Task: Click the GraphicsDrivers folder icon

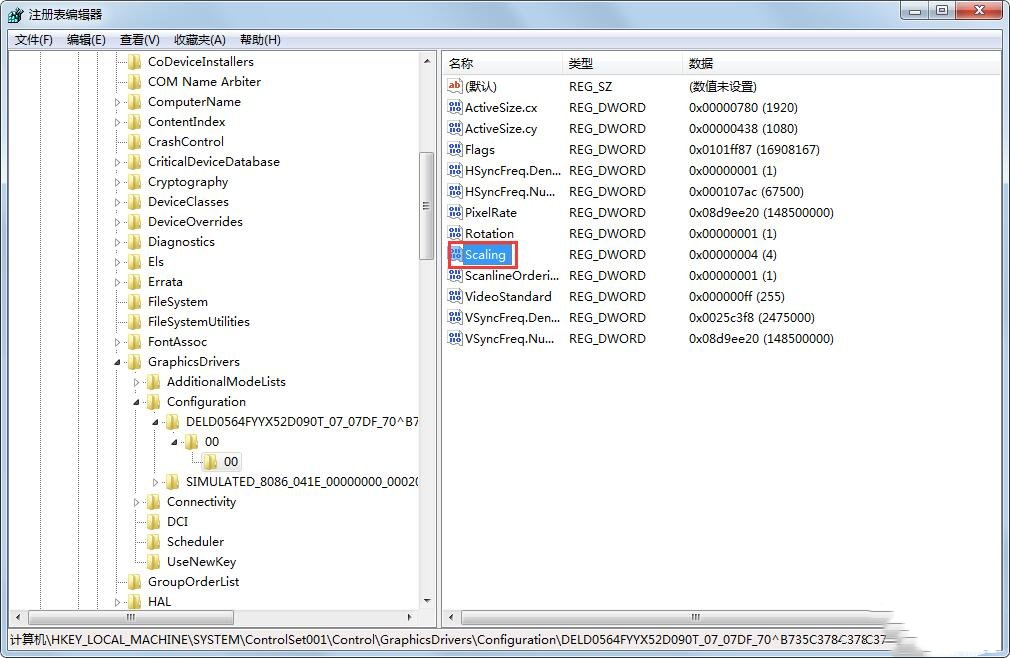Action: pyautogui.click(x=135, y=362)
